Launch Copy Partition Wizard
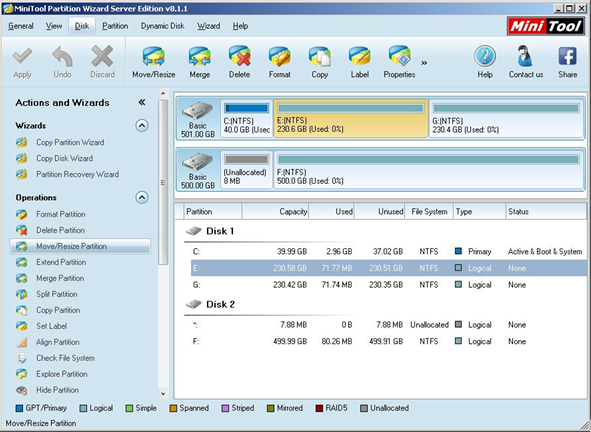The image size is (591, 432). click(70, 142)
